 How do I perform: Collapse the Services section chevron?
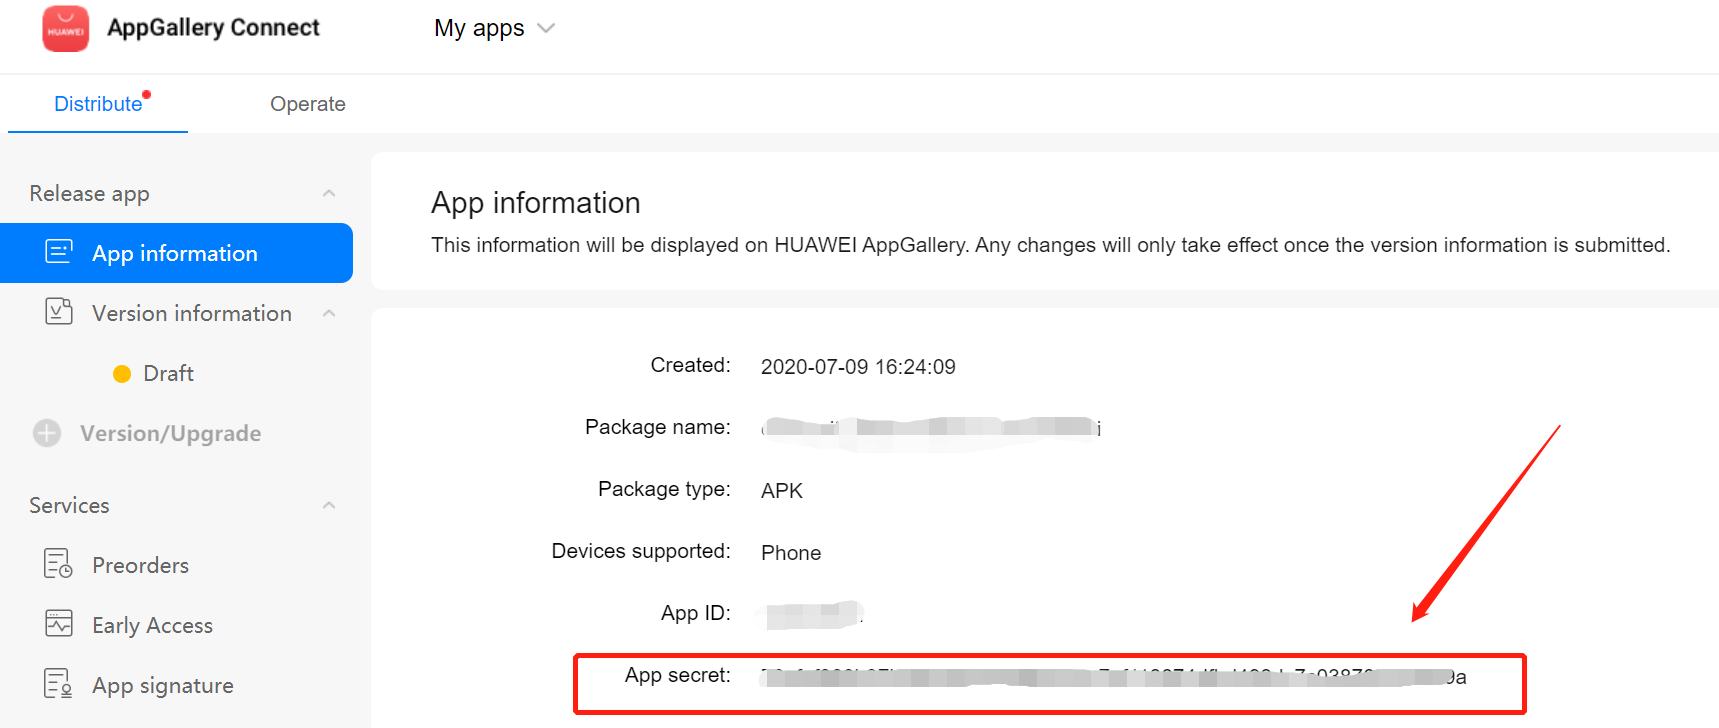click(329, 505)
